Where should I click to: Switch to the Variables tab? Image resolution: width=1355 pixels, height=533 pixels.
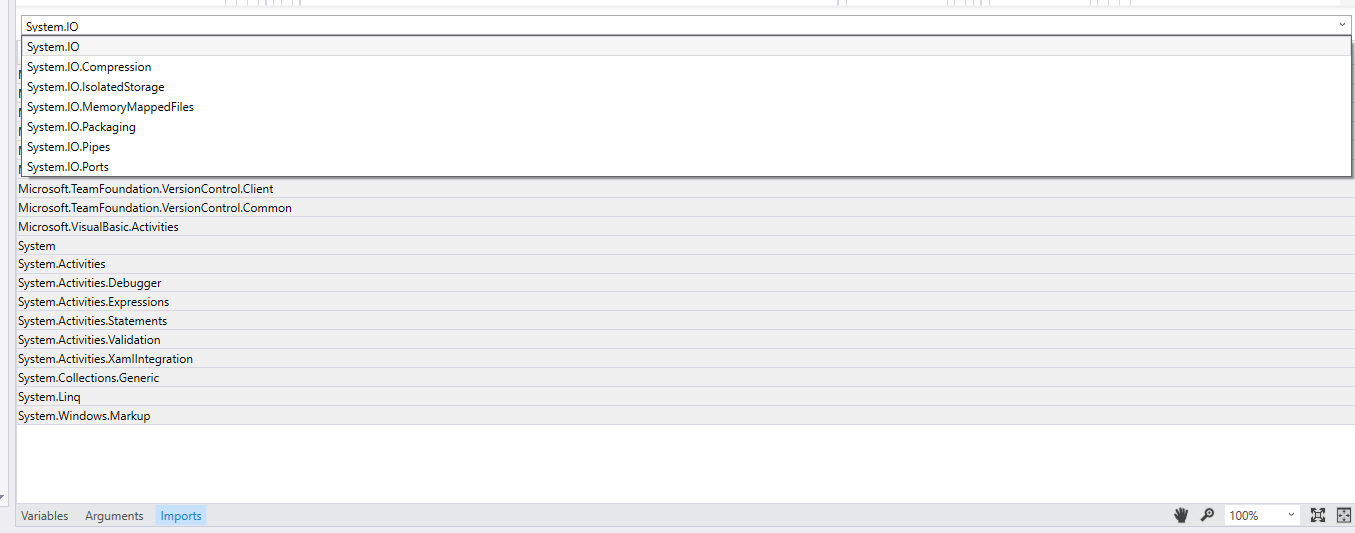coord(45,516)
